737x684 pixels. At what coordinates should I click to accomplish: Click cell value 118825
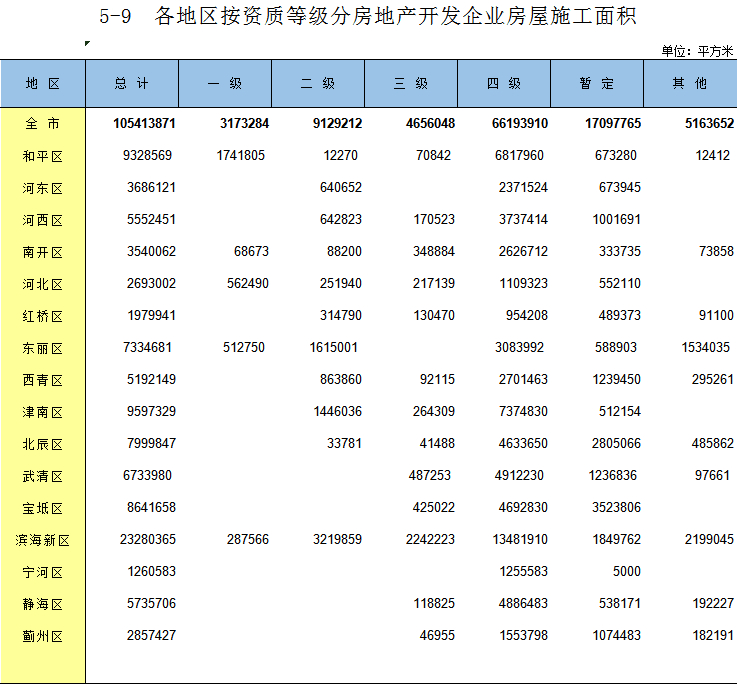[x=434, y=603]
